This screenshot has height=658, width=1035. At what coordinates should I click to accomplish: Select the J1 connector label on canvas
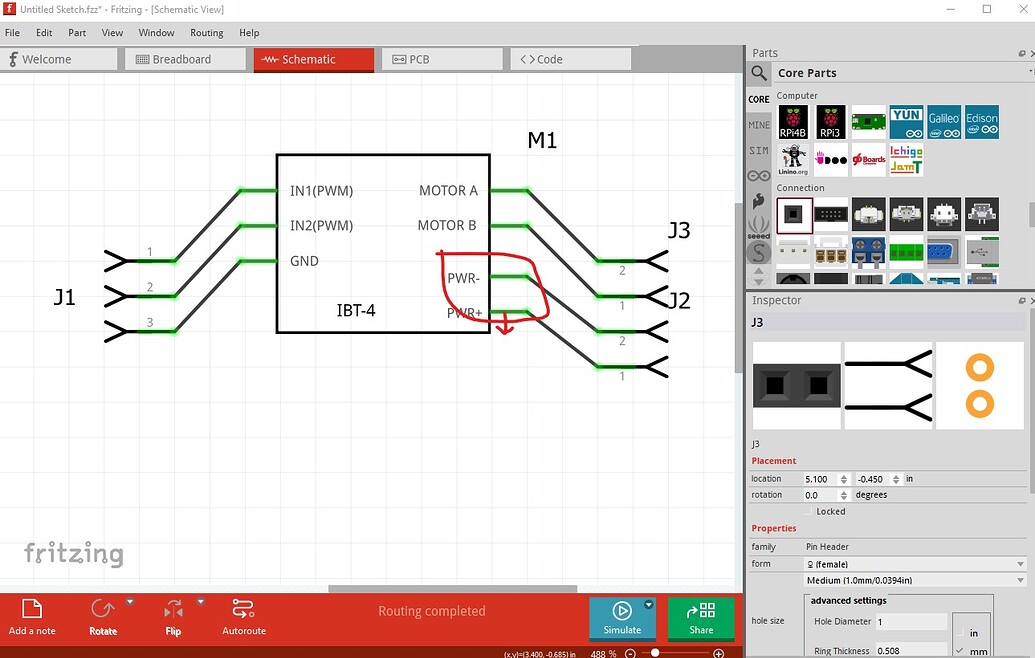(65, 297)
